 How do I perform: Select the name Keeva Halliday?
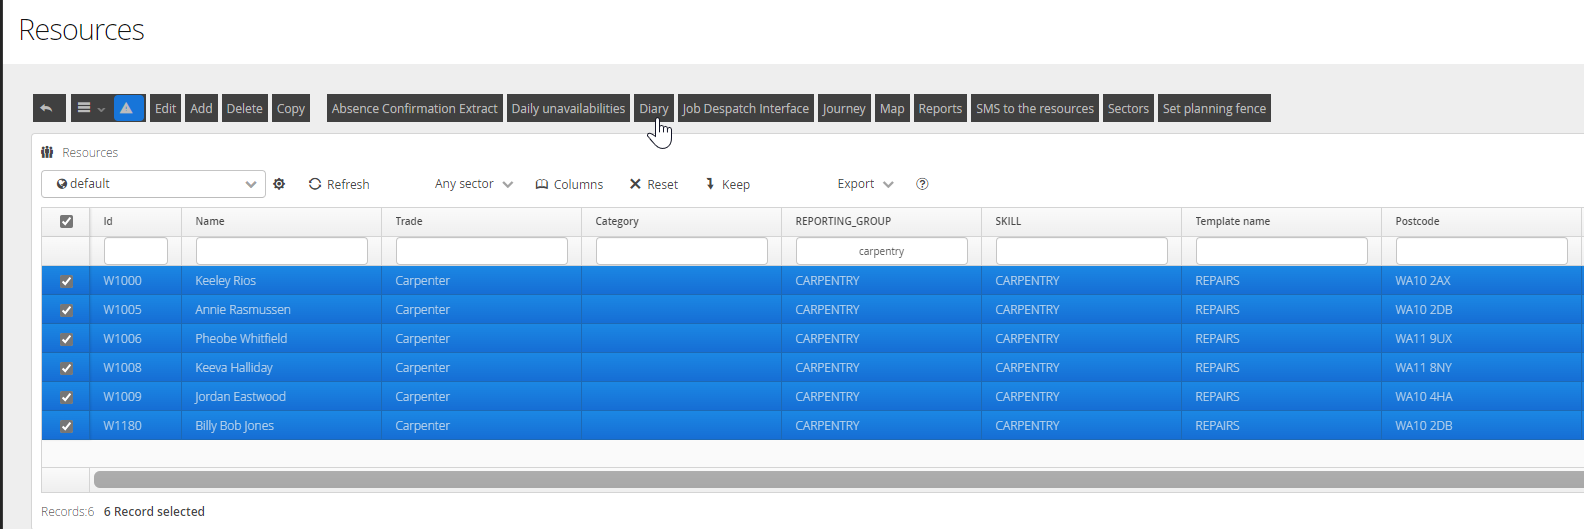coord(234,368)
